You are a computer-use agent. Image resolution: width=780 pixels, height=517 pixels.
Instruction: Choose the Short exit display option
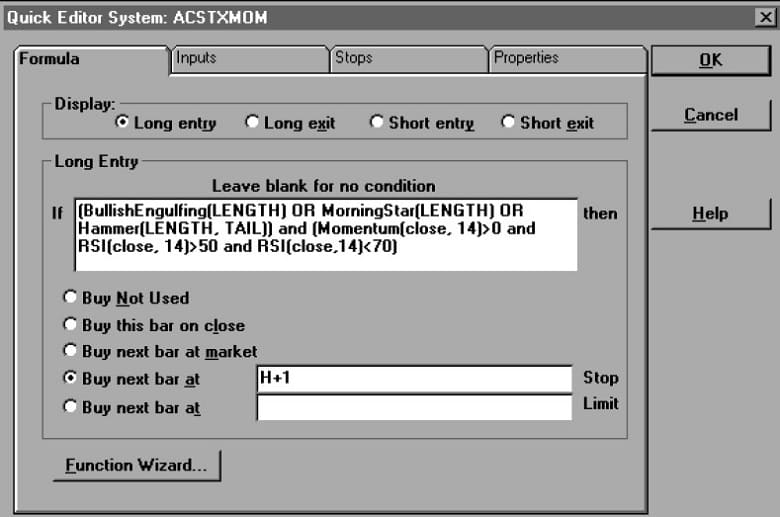pos(508,123)
